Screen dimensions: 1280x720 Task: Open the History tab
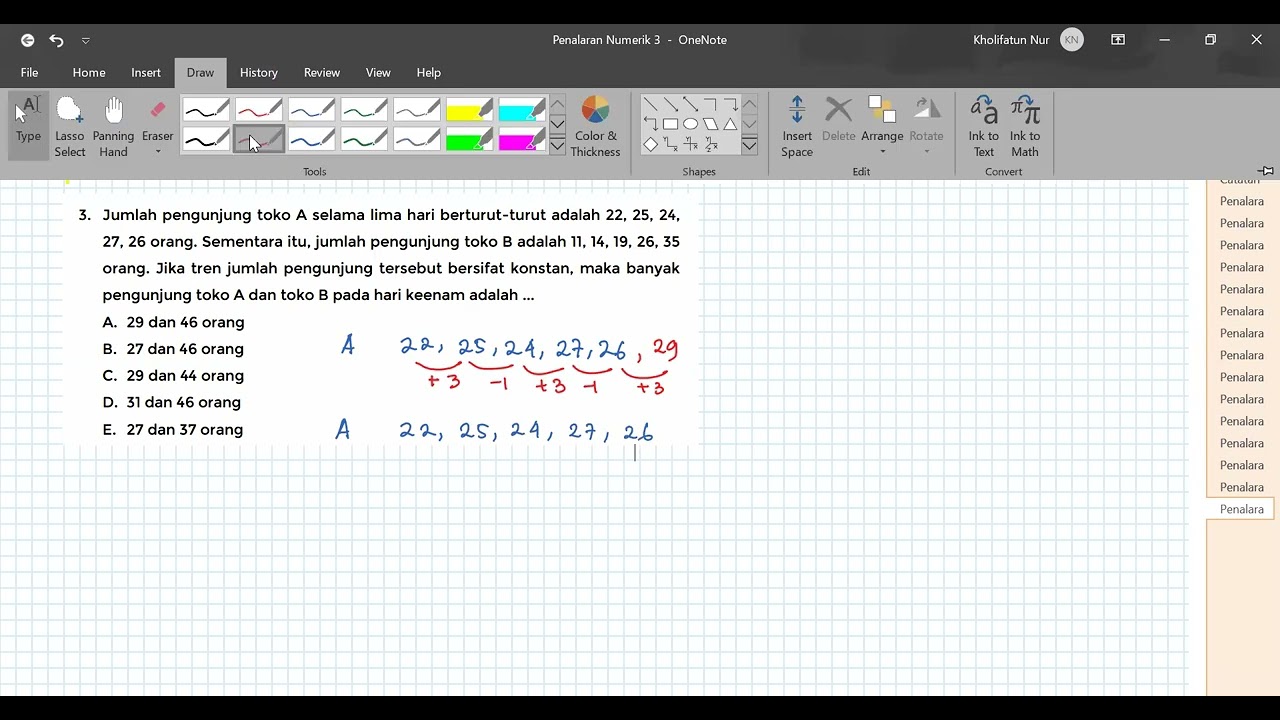pos(259,72)
